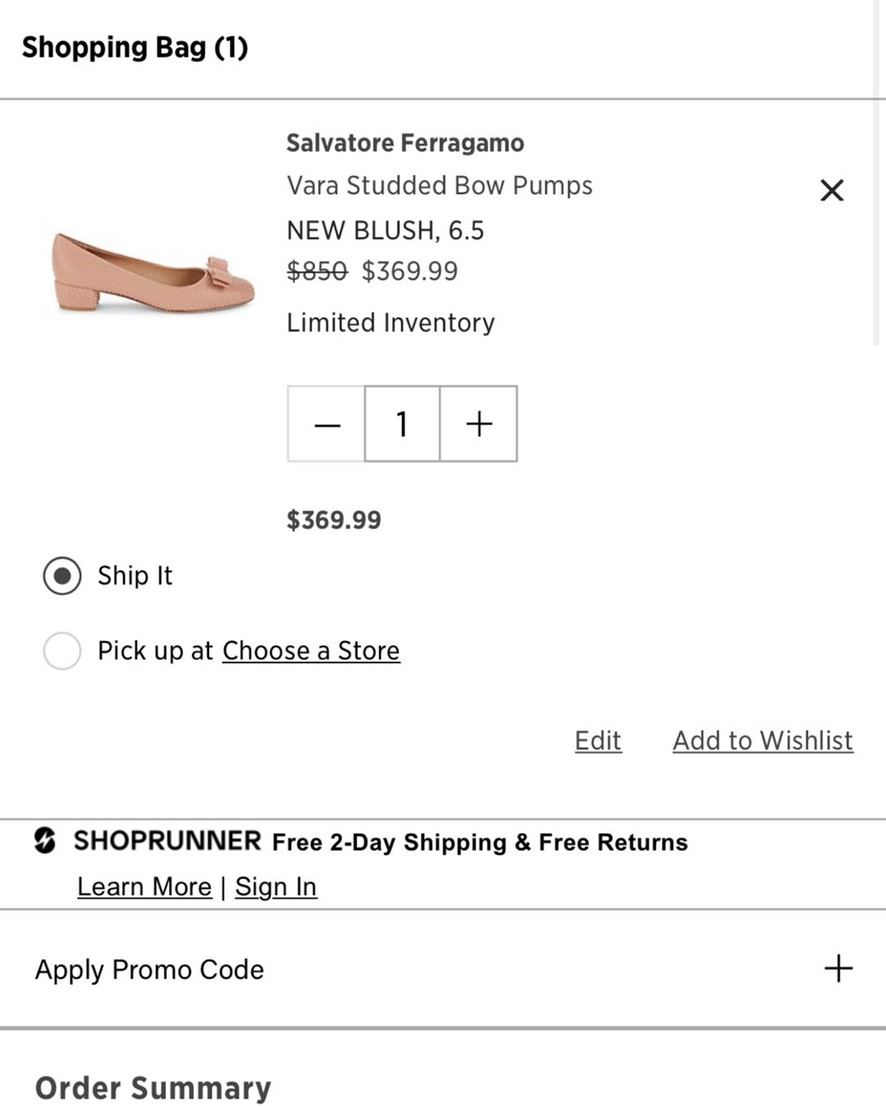Remove the Vara pumps with X icon
The height and width of the screenshot is (1108, 886).
point(831,190)
